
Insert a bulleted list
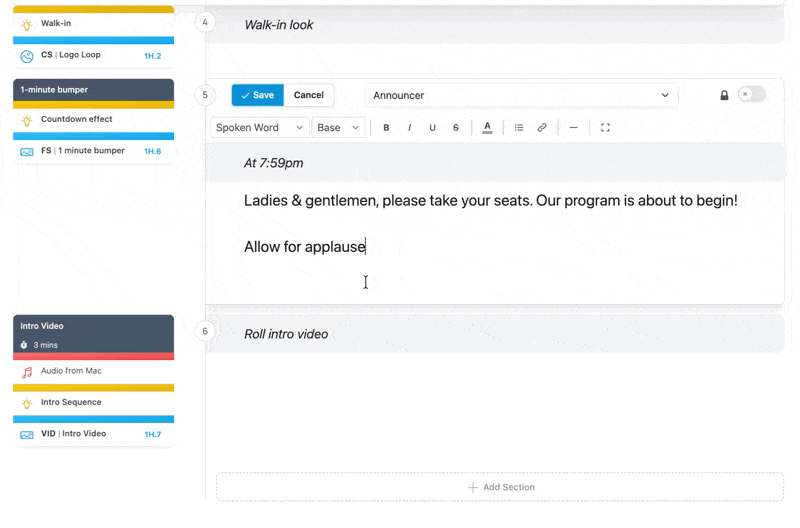pos(519,128)
